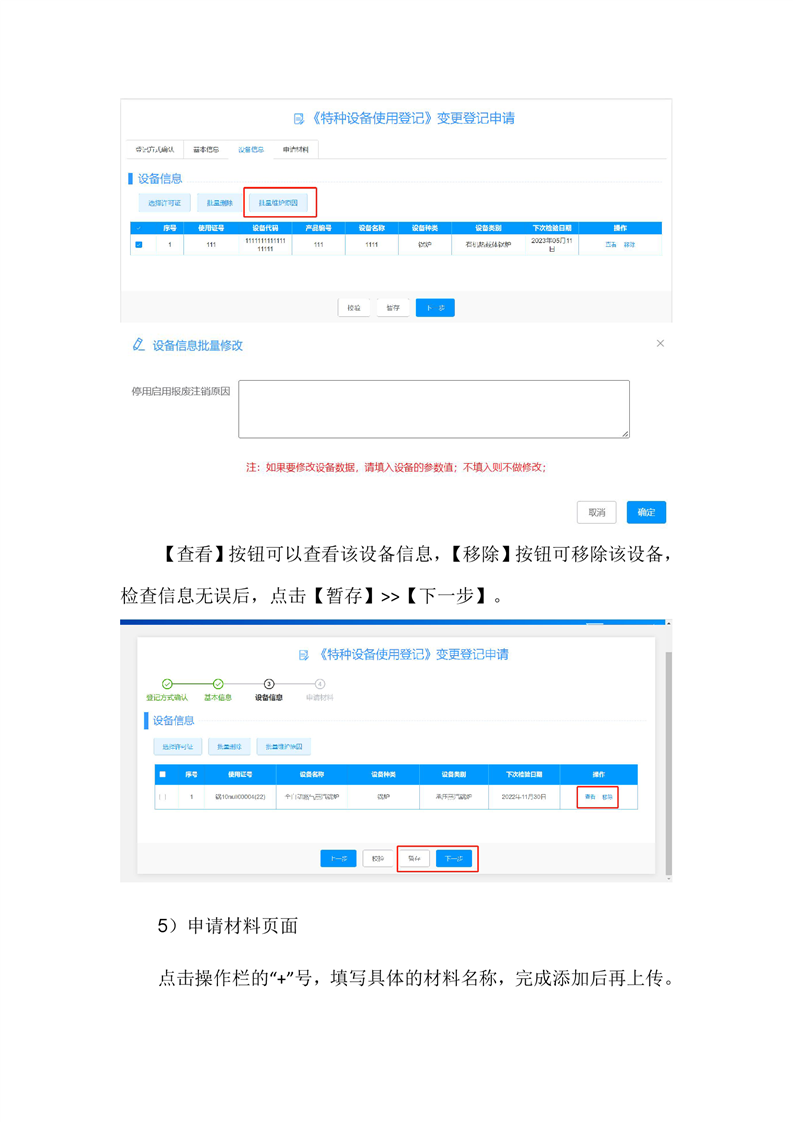The image size is (793, 1122).
Task: Click the lower screenshot's vertical scrollbar
Action: [668, 750]
